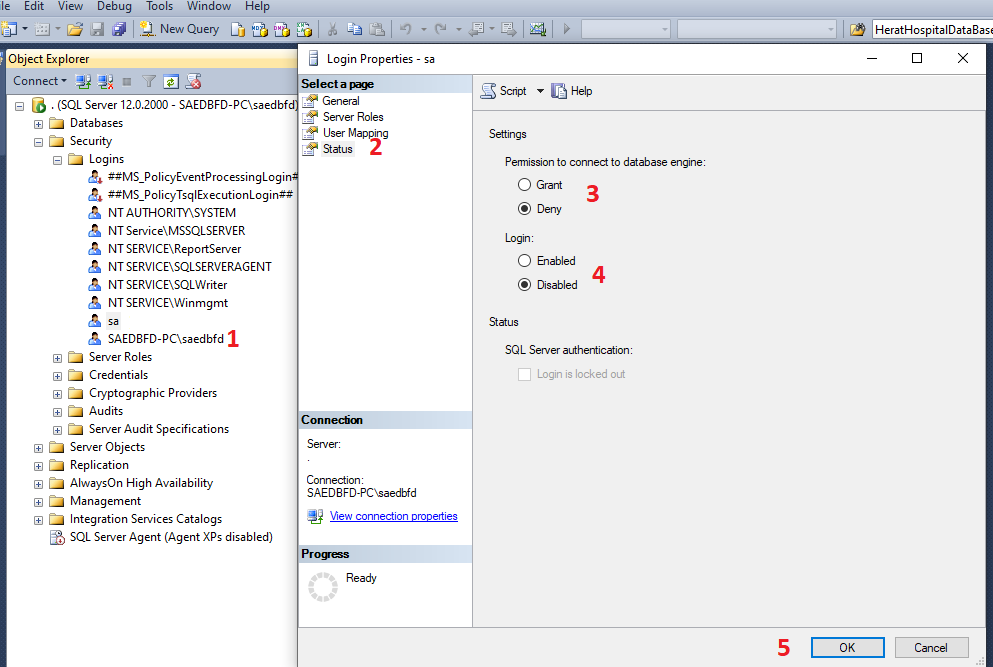Select NT SERVICE\SQLWriter login
This screenshot has height=667, width=993.
(167, 285)
